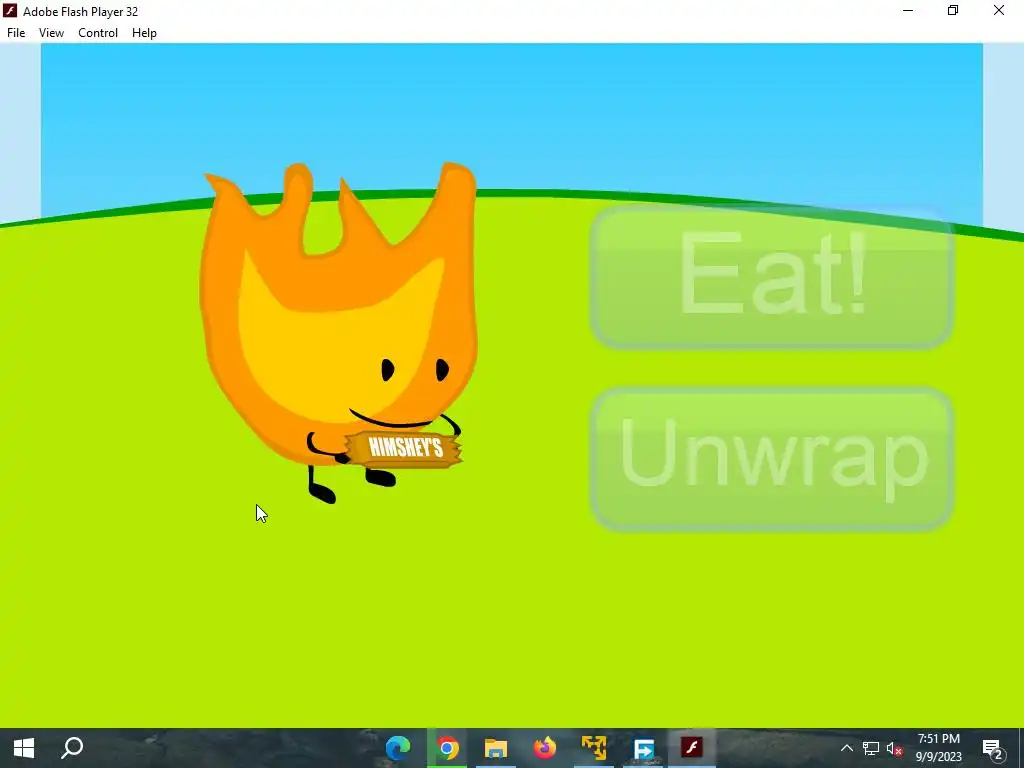Open the File menu
1024x768 pixels.
click(x=16, y=33)
